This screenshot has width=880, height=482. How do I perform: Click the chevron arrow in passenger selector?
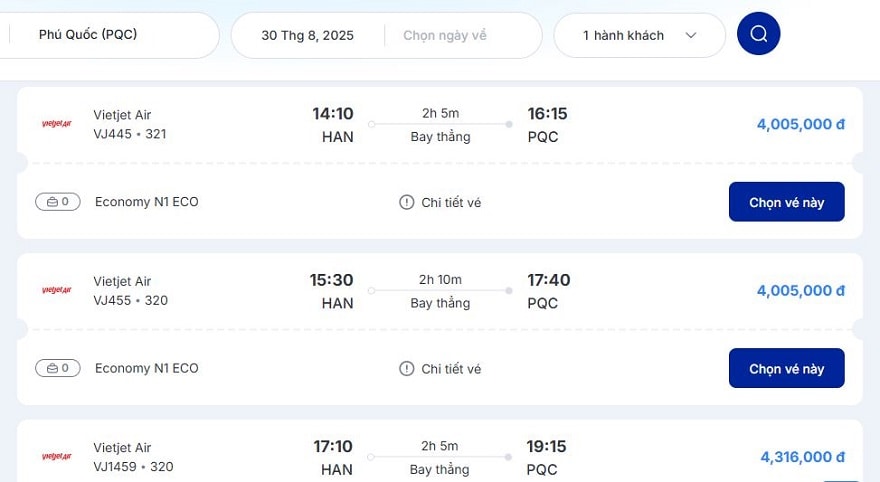point(691,35)
